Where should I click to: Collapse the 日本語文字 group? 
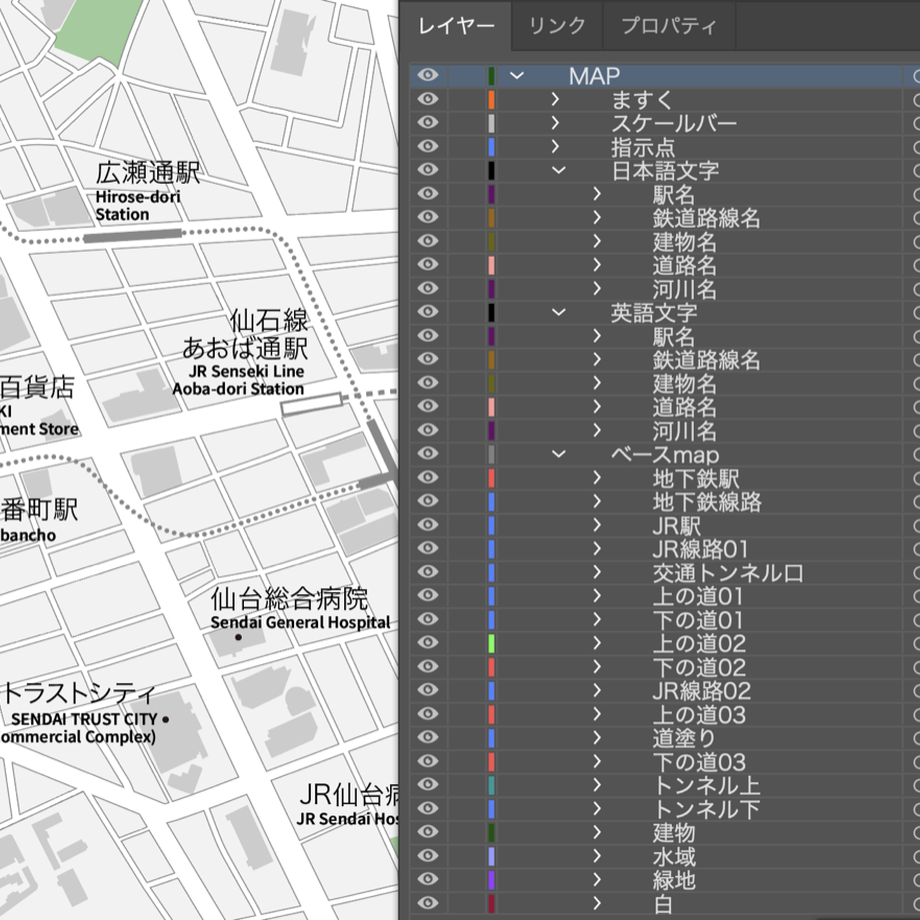pyautogui.click(x=559, y=170)
